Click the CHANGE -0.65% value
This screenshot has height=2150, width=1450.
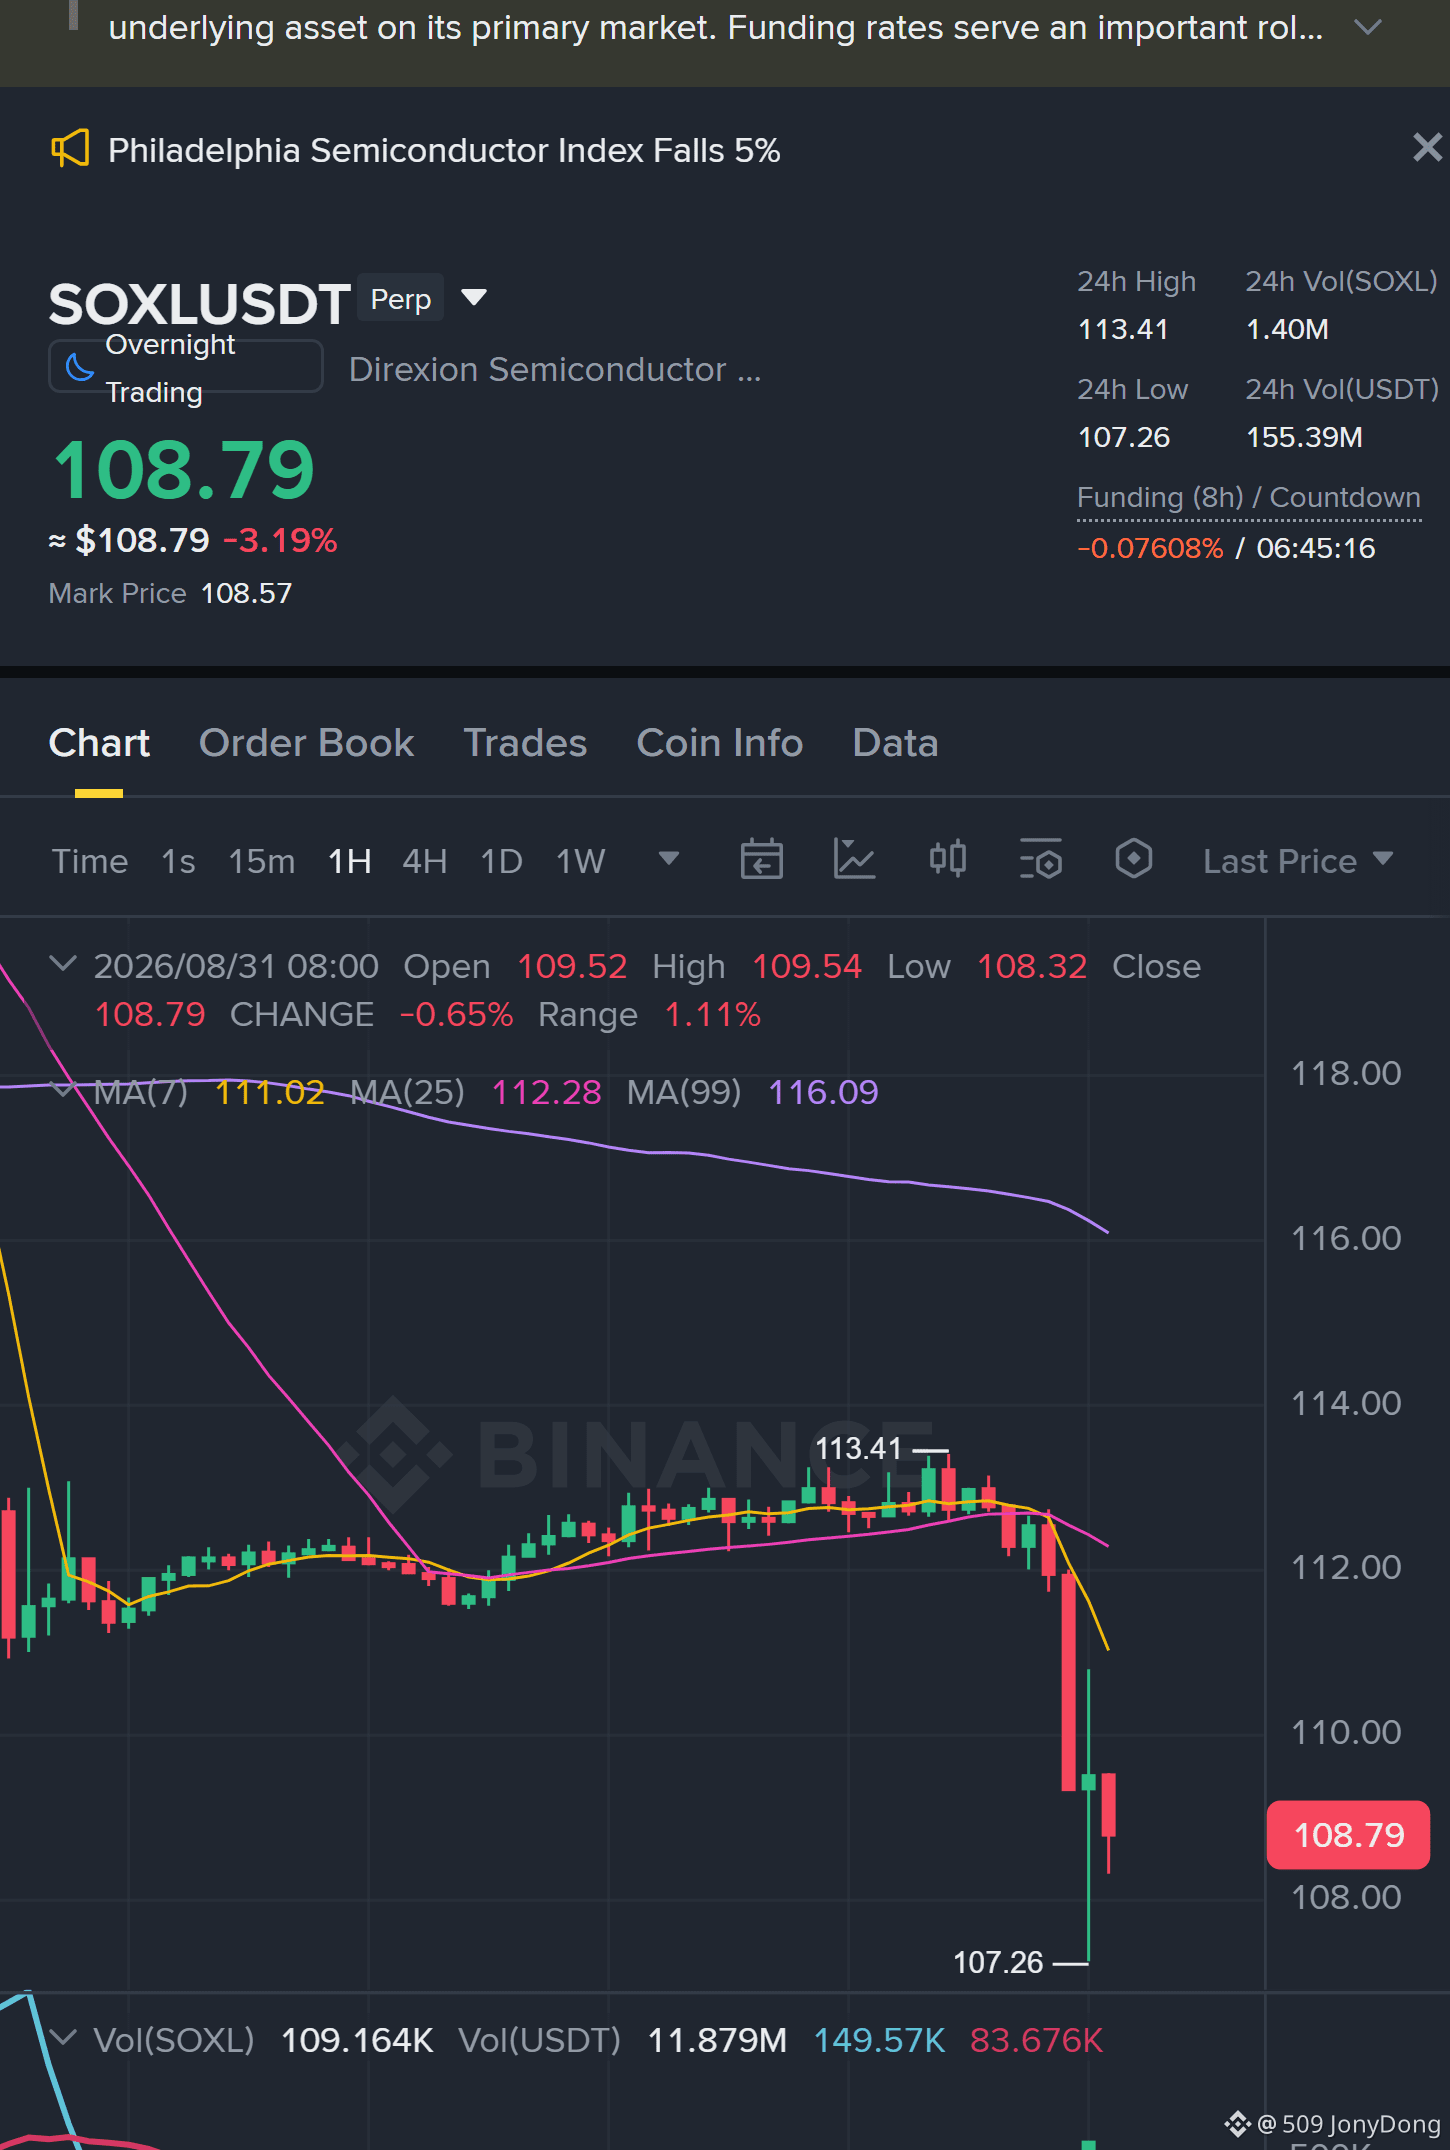[456, 1014]
